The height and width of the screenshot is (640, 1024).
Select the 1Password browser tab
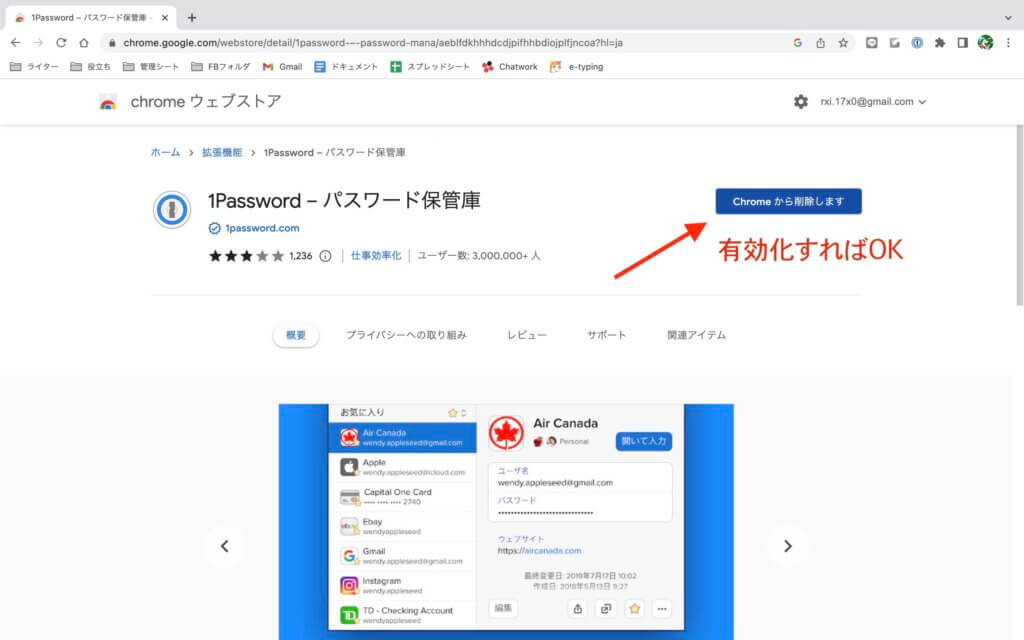[x=91, y=18]
